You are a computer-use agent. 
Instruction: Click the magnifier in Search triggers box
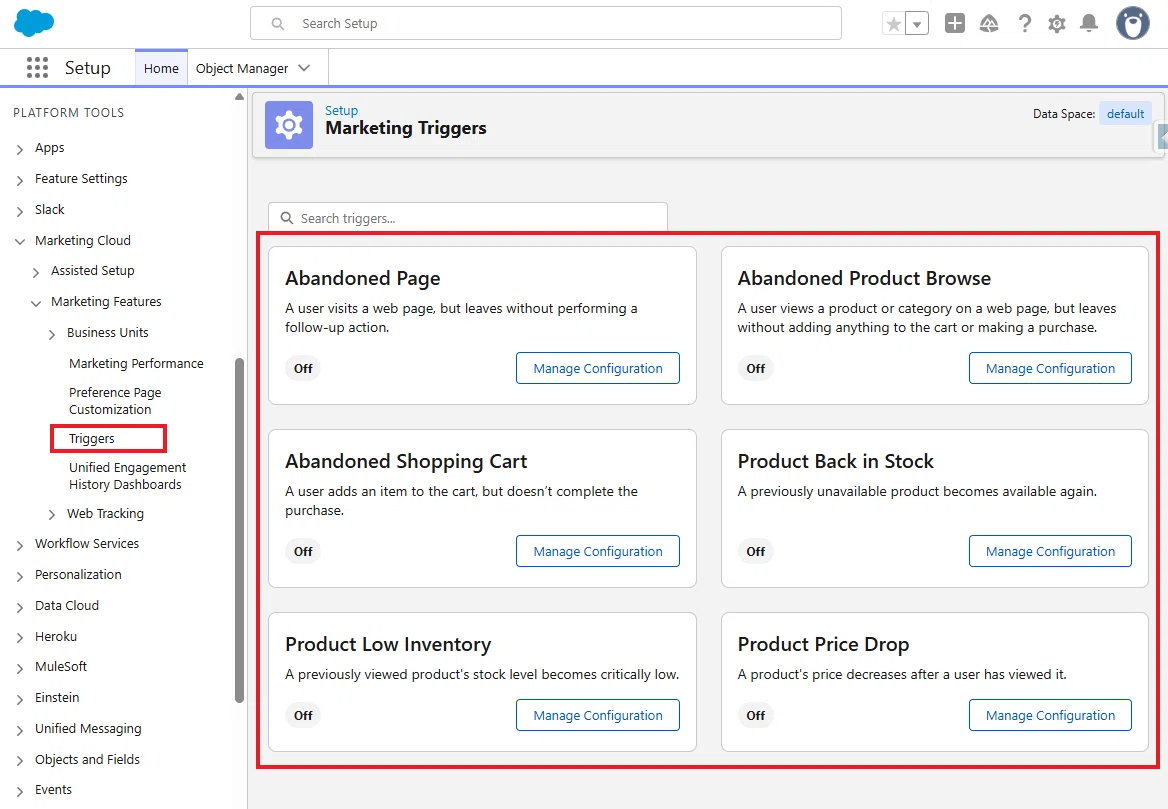click(287, 218)
